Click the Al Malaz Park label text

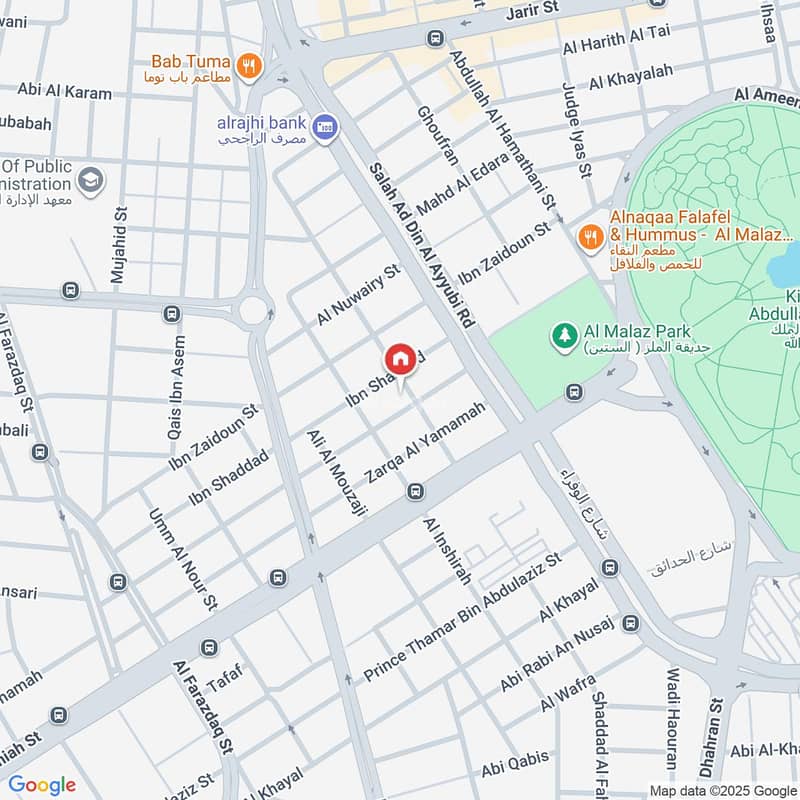pyautogui.click(x=637, y=331)
